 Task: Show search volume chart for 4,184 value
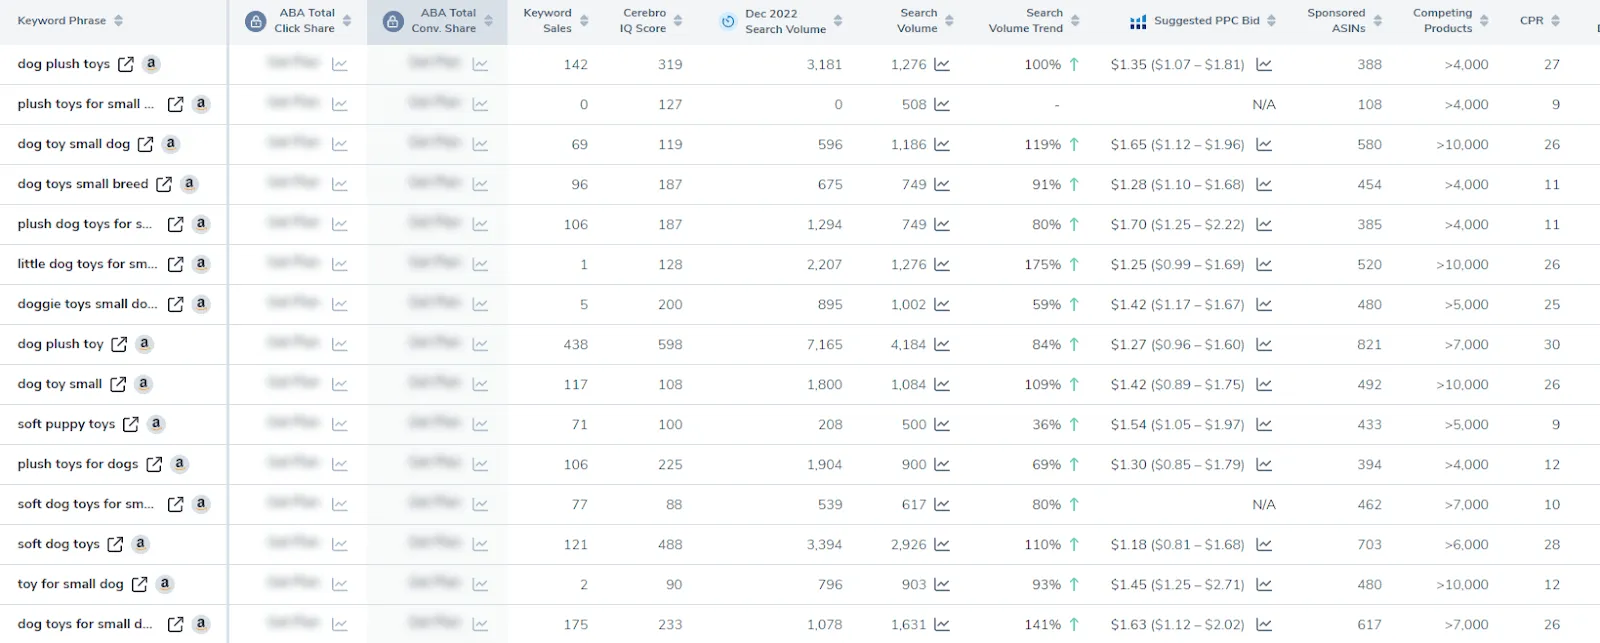coord(942,344)
